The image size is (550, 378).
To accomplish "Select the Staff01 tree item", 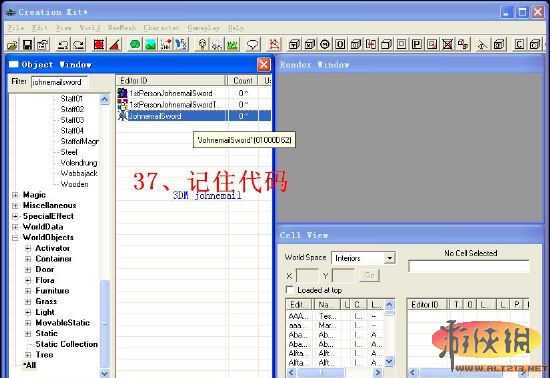I will click(x=72, y=99).
